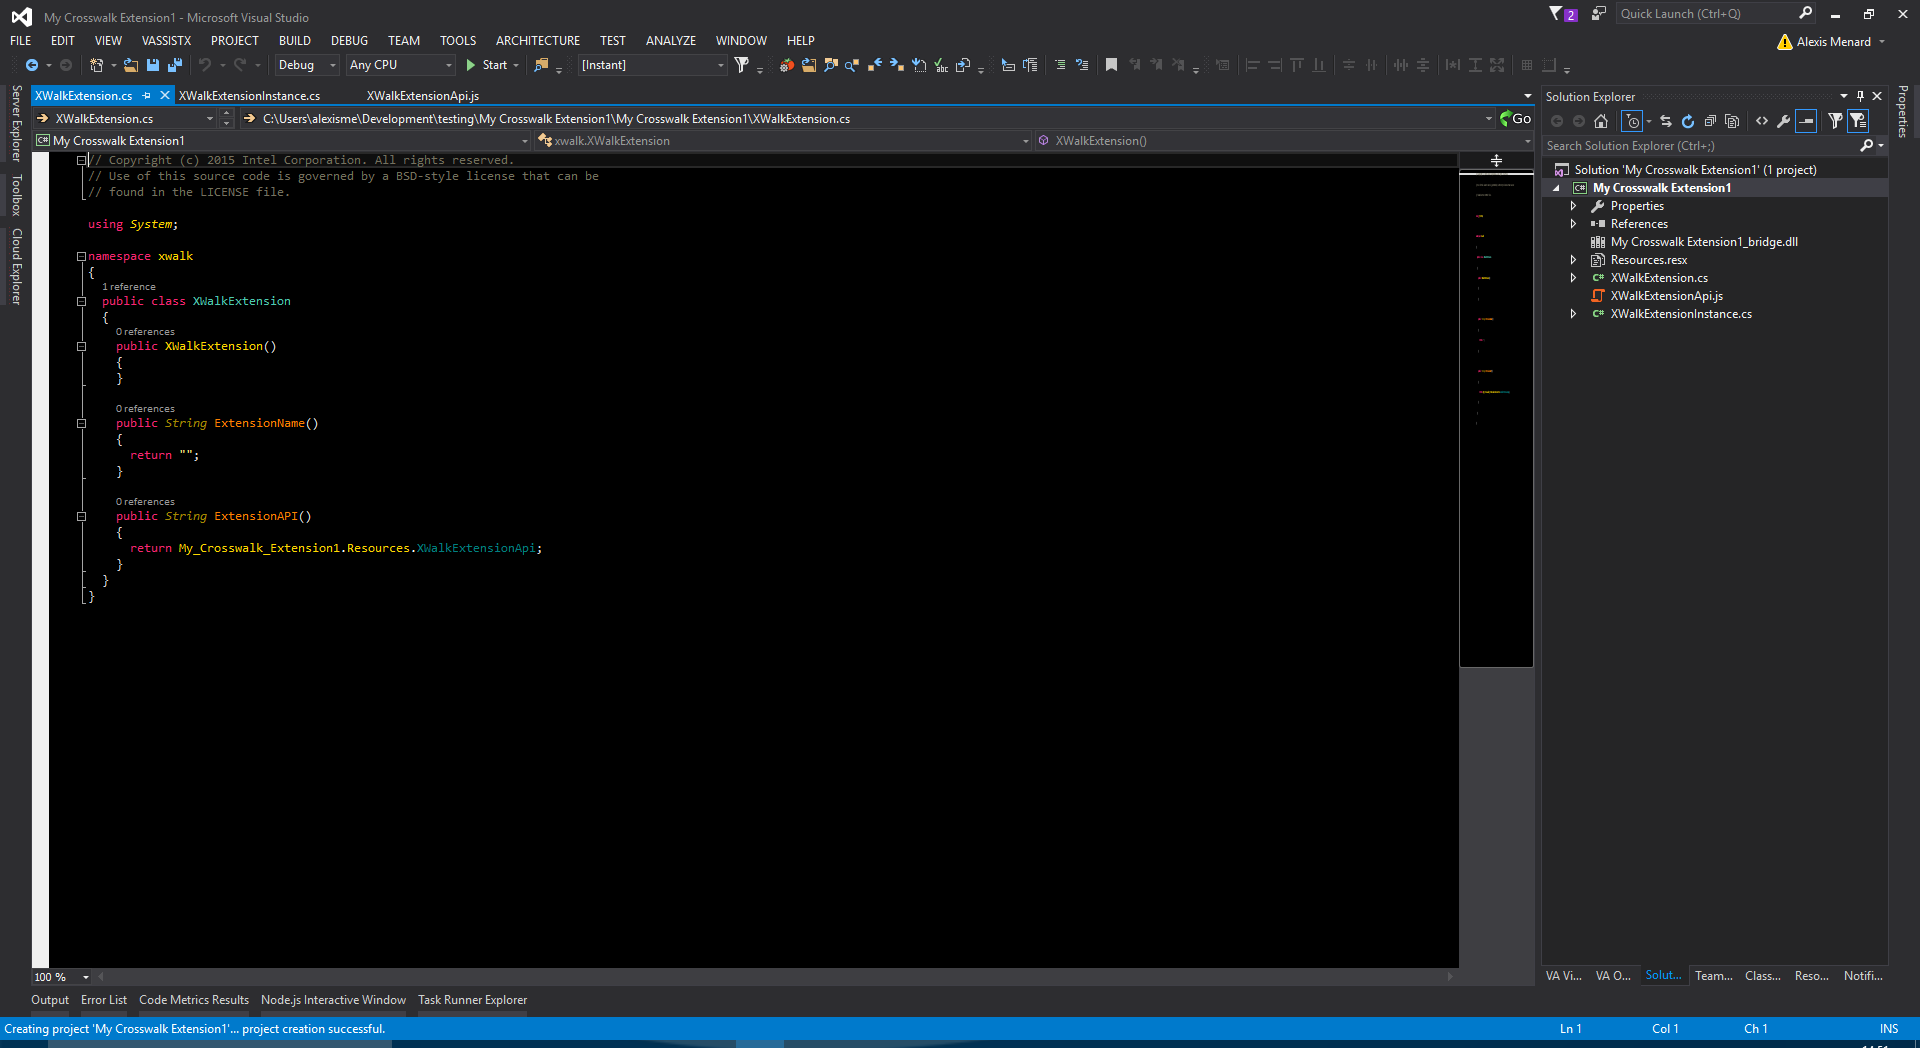Switch to the XWalkExtensionInstance.cs tab
1920x1048 pixels.
[250, 96]
